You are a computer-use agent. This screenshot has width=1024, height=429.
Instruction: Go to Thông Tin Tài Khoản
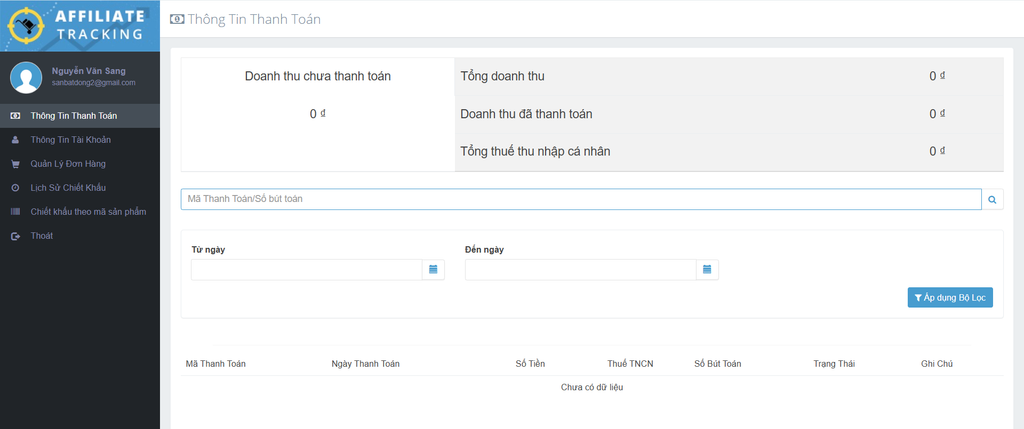pos(69,140)
